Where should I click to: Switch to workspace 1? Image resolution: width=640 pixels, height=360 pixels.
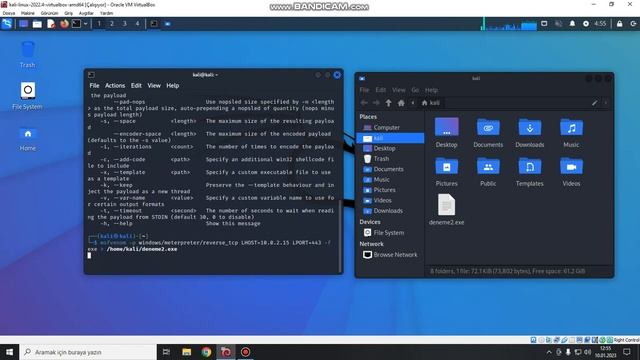tap(99, 24)
